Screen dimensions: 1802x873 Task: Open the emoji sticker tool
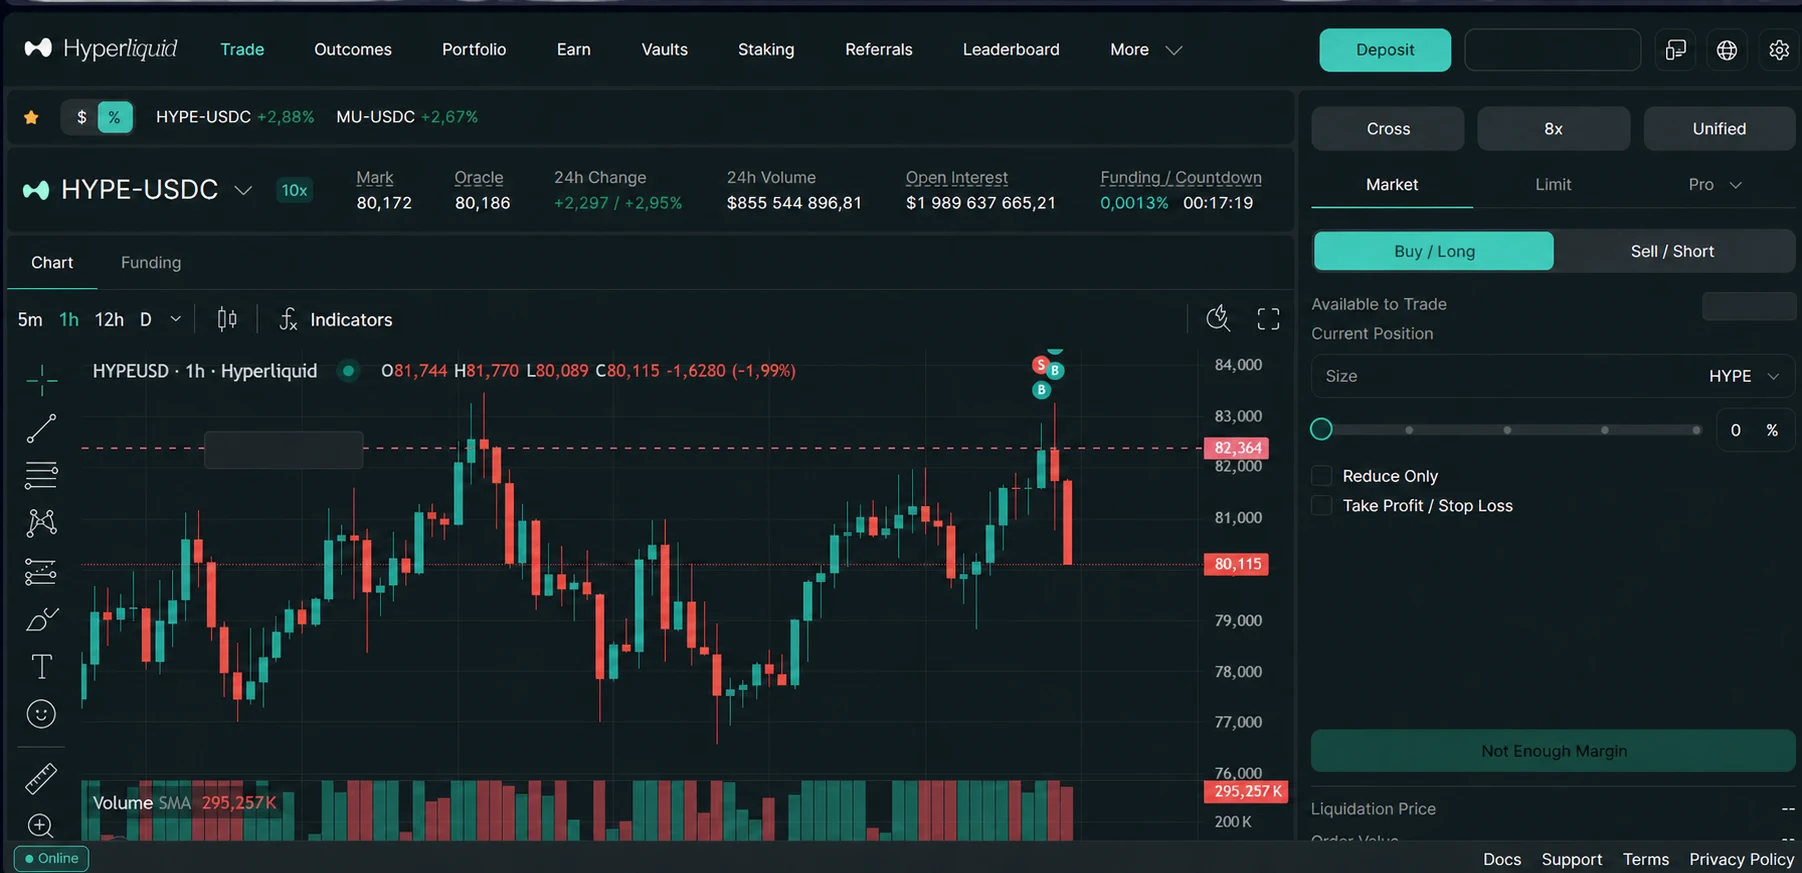(x=41, y=714)
